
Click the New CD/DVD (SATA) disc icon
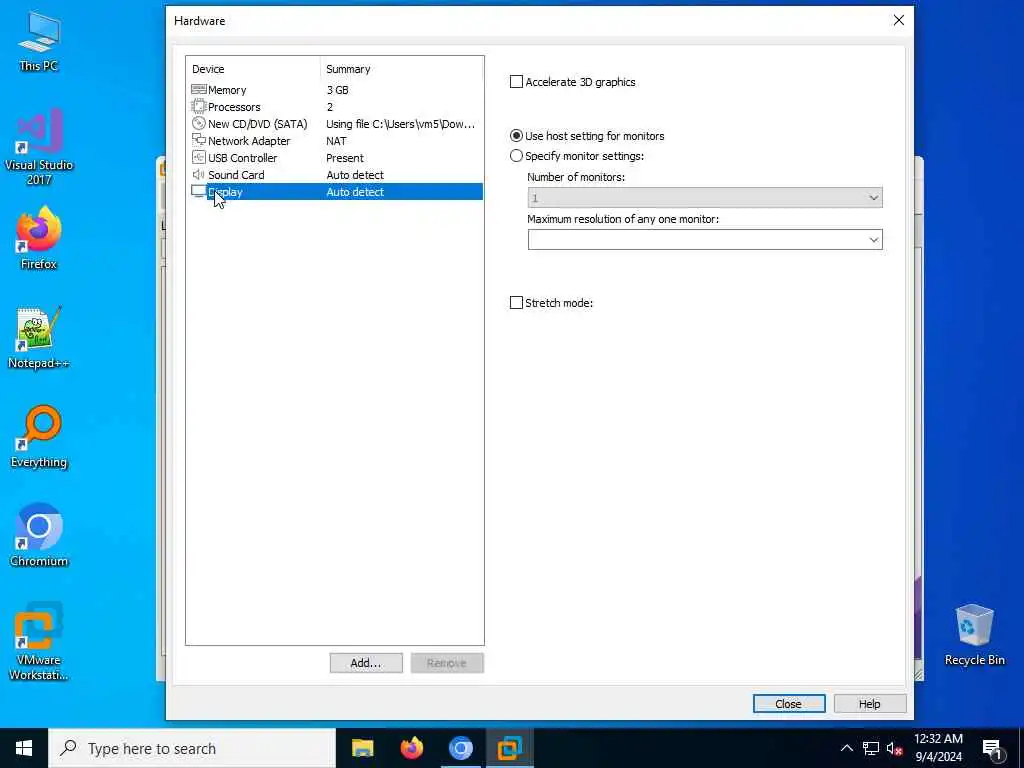(x=199, y=123)
